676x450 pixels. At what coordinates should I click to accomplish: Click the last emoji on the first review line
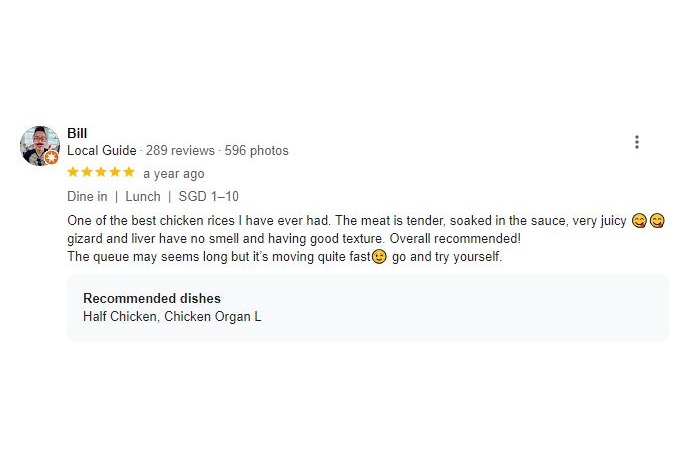(657, 221)
